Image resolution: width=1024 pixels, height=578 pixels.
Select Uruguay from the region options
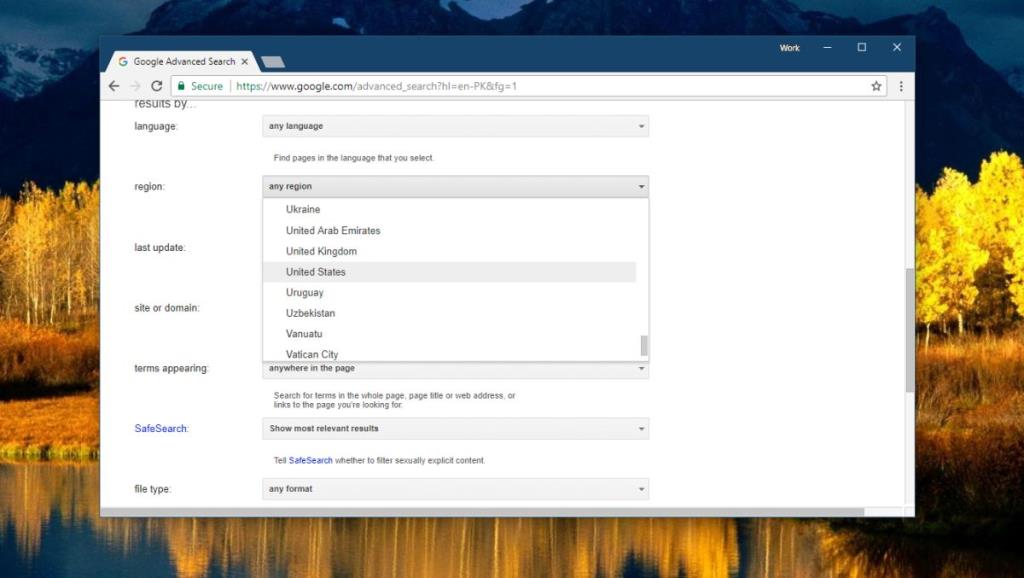click(304, 293)
